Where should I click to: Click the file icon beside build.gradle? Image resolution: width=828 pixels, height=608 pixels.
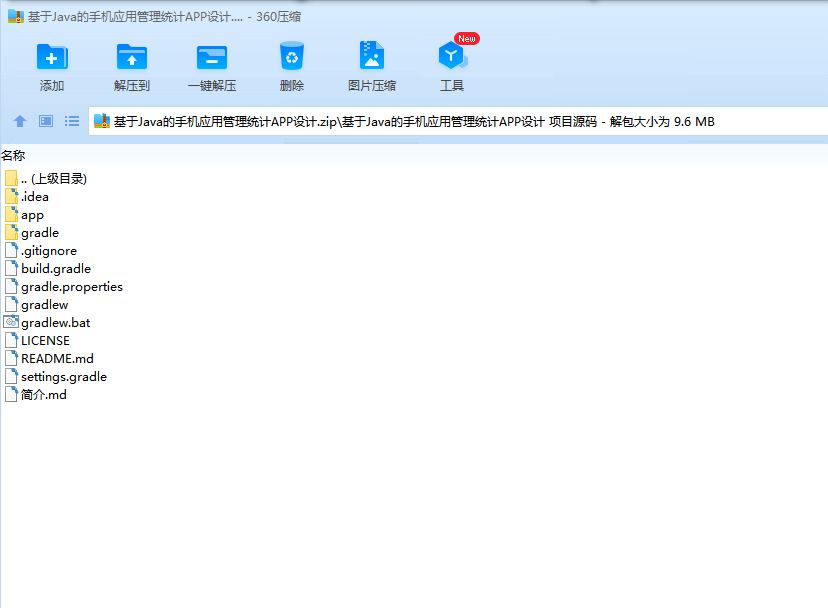(x=12, y=268)
